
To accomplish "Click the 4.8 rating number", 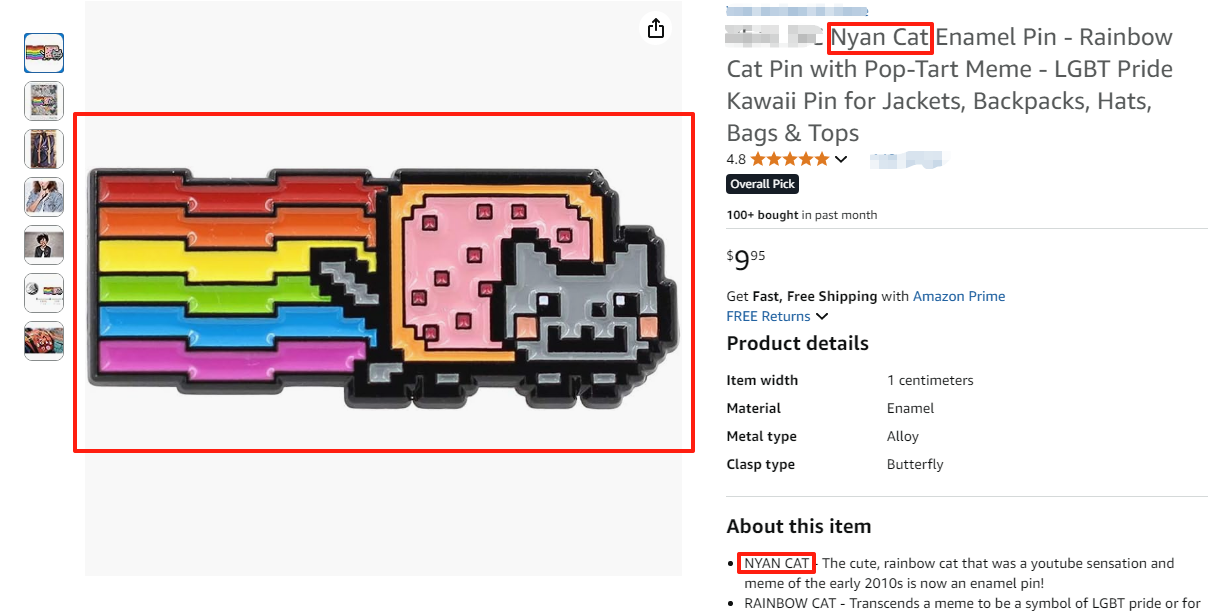I will point(736,159).
